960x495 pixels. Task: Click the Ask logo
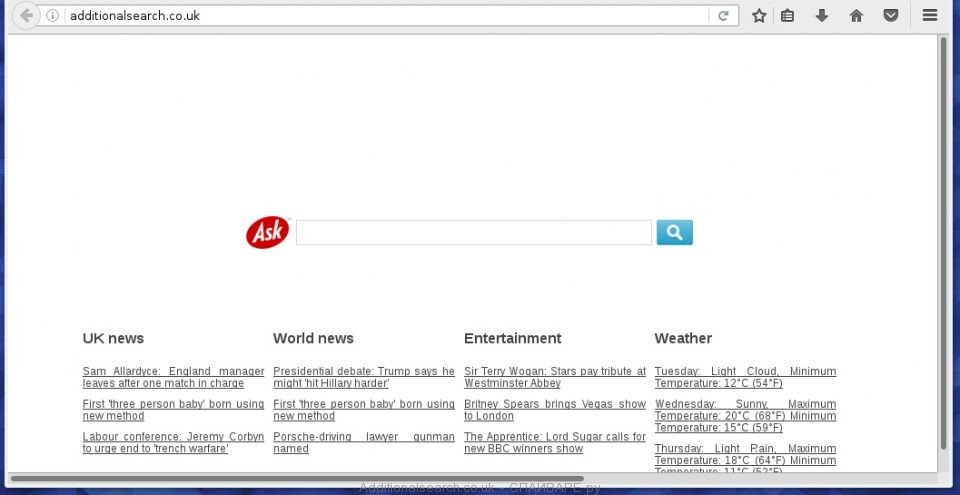tap(267, 233)
